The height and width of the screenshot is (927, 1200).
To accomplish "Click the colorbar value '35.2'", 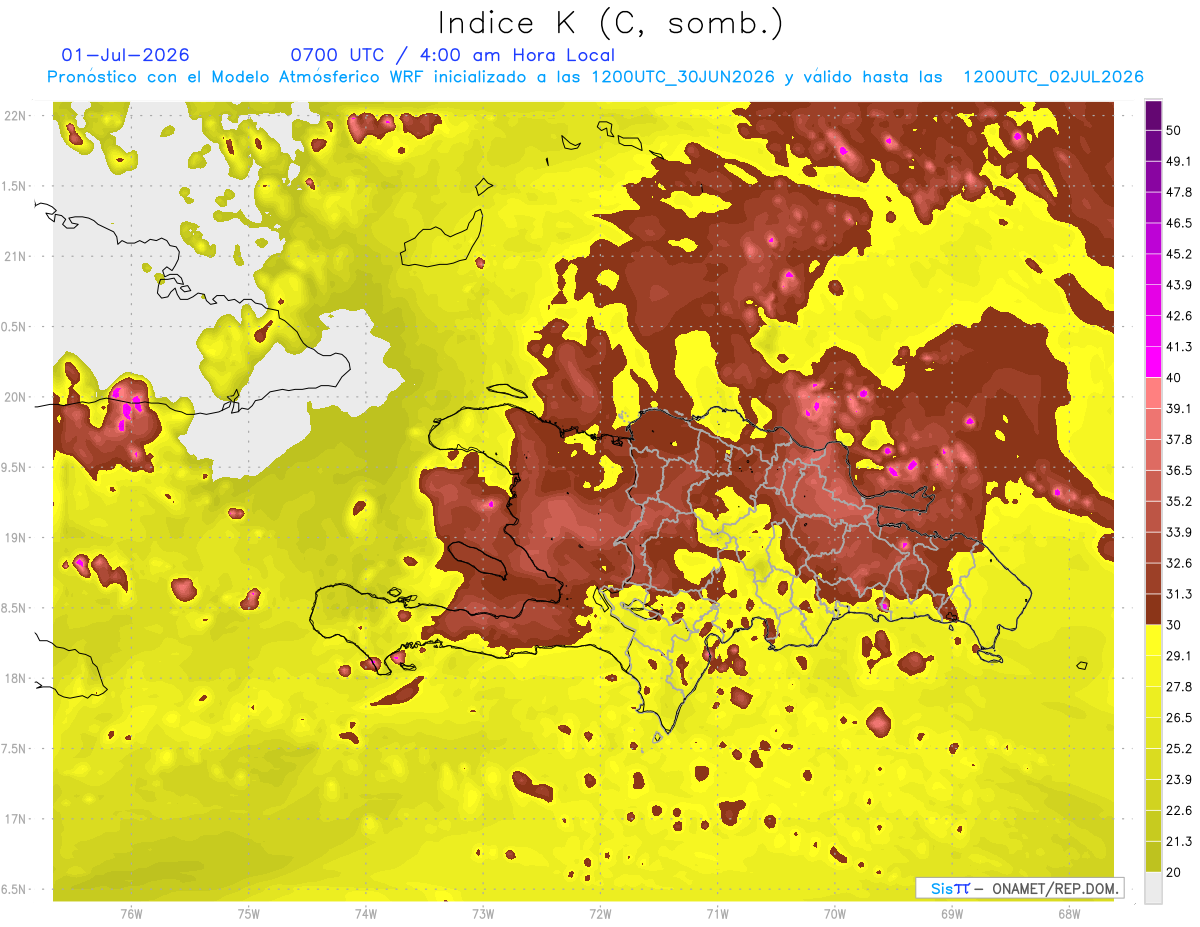I will pyautogui.click(x=1179, y=501).
